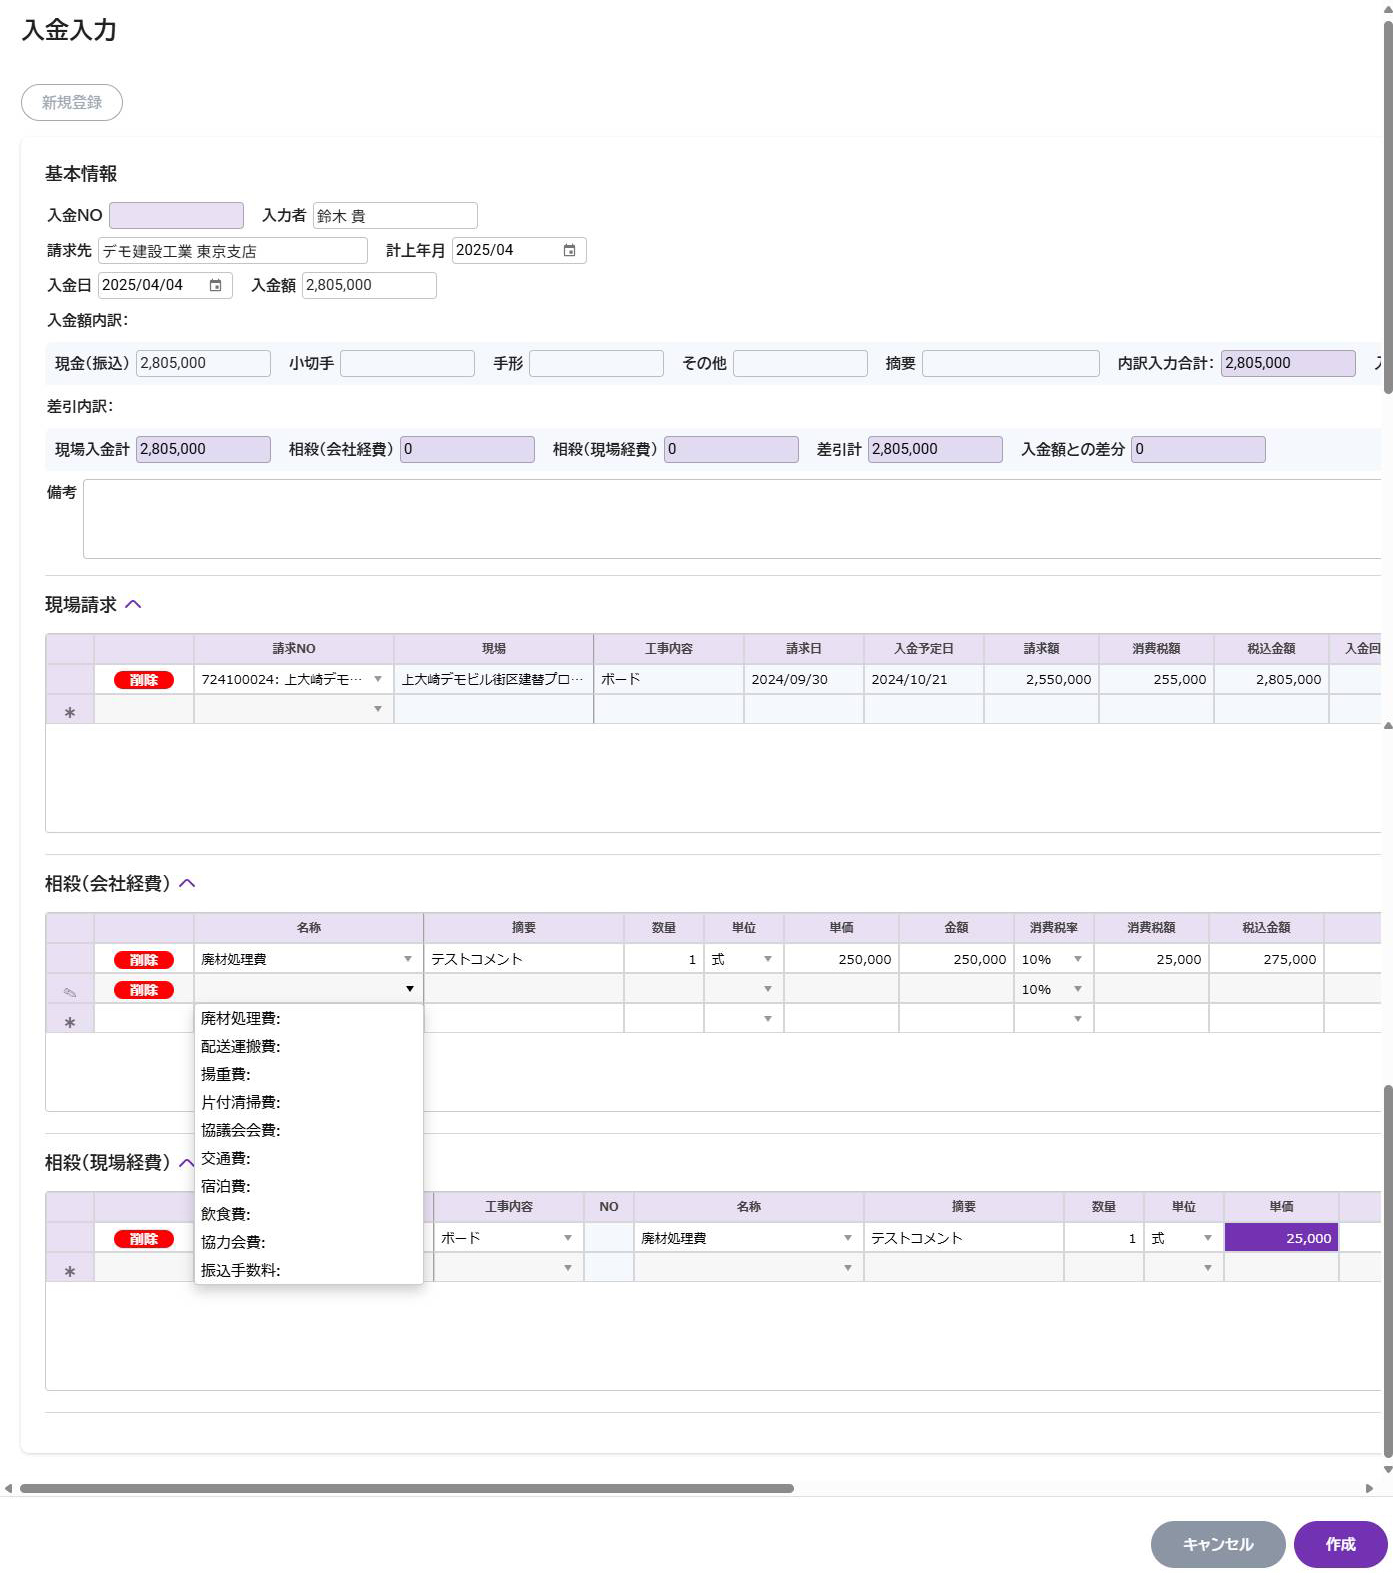Image resolution: width=1393 pixels, height=1576 pixels.
Task: Collapse the 相殺(会社経費) section chevron
Action: click(187, 883)
